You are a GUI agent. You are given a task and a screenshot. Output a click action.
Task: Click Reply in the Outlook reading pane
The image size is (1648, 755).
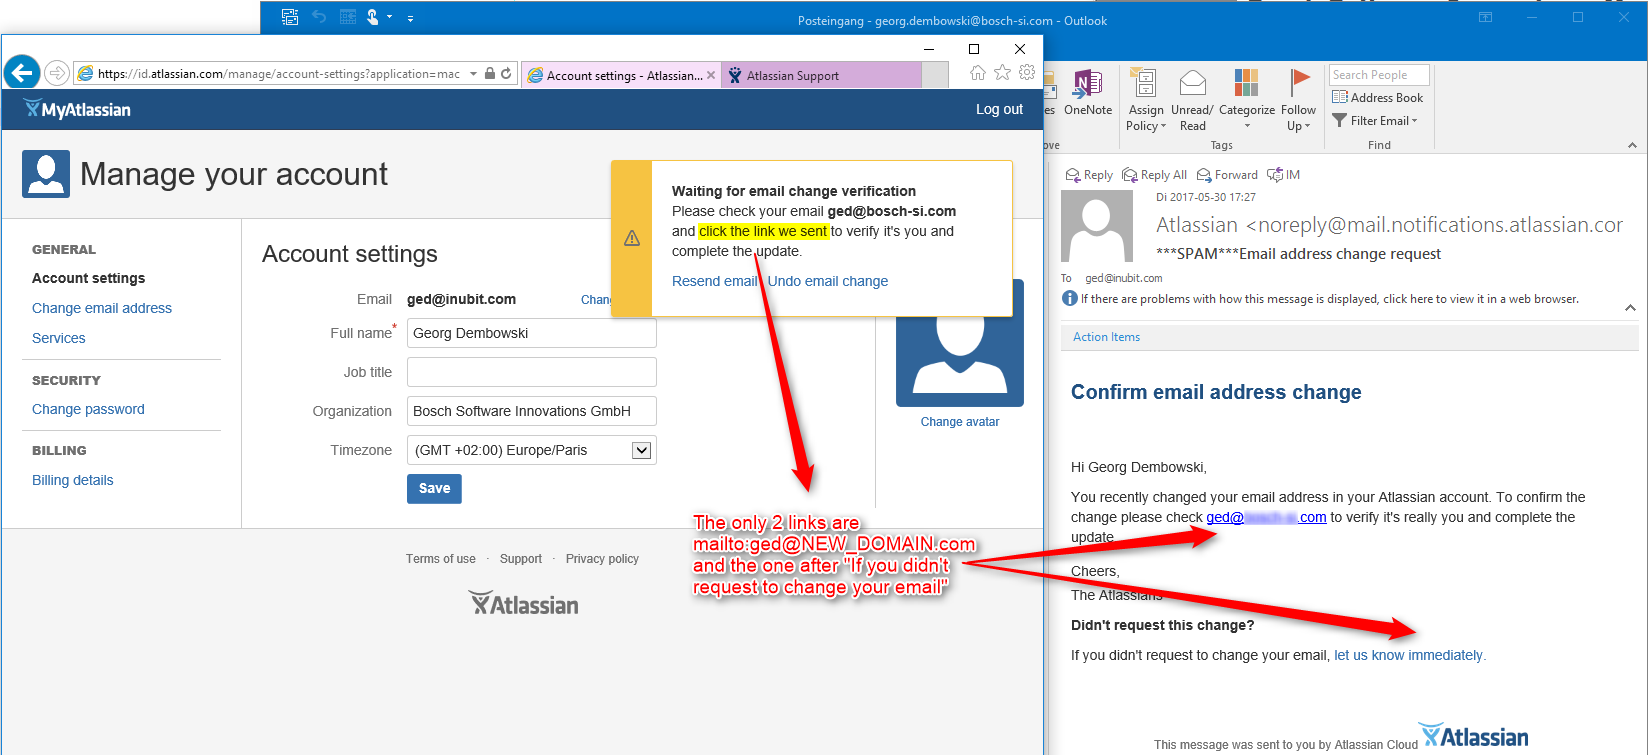(1089, 175)
